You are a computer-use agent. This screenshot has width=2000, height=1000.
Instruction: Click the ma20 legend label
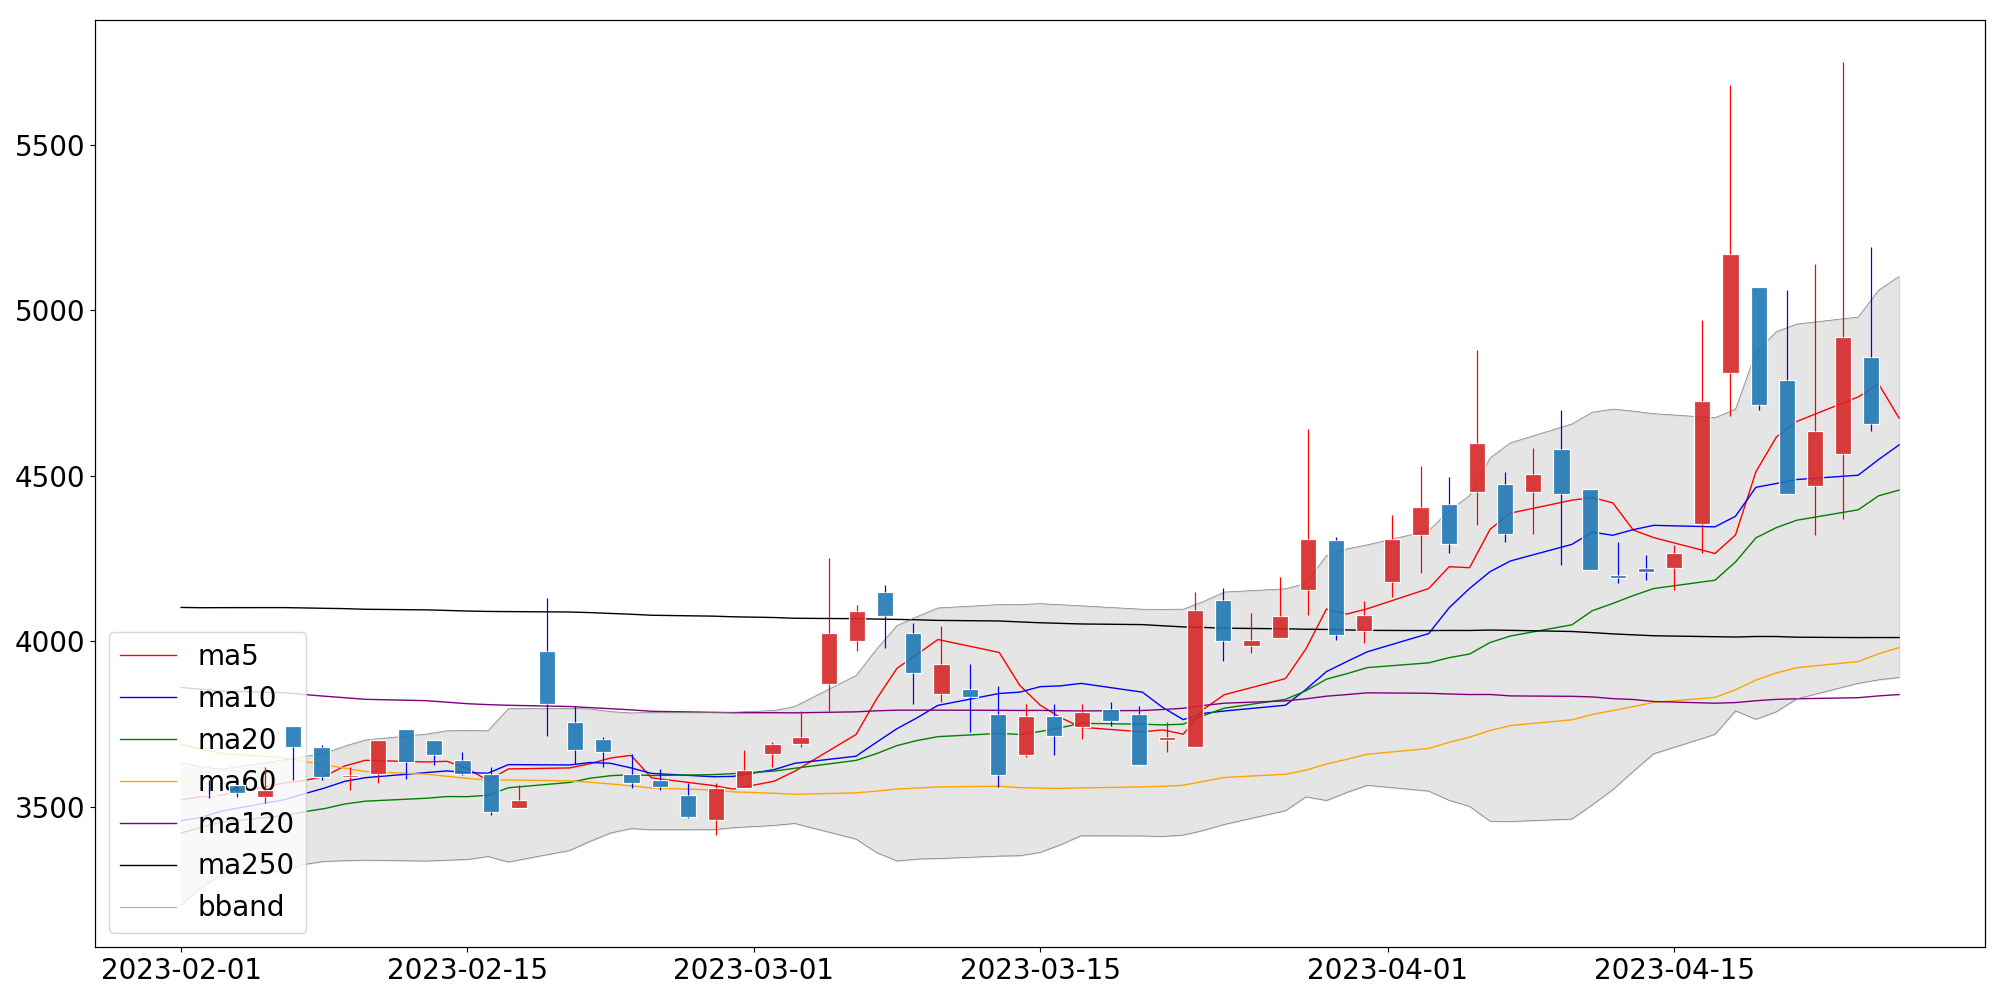(x=237, y=739)
